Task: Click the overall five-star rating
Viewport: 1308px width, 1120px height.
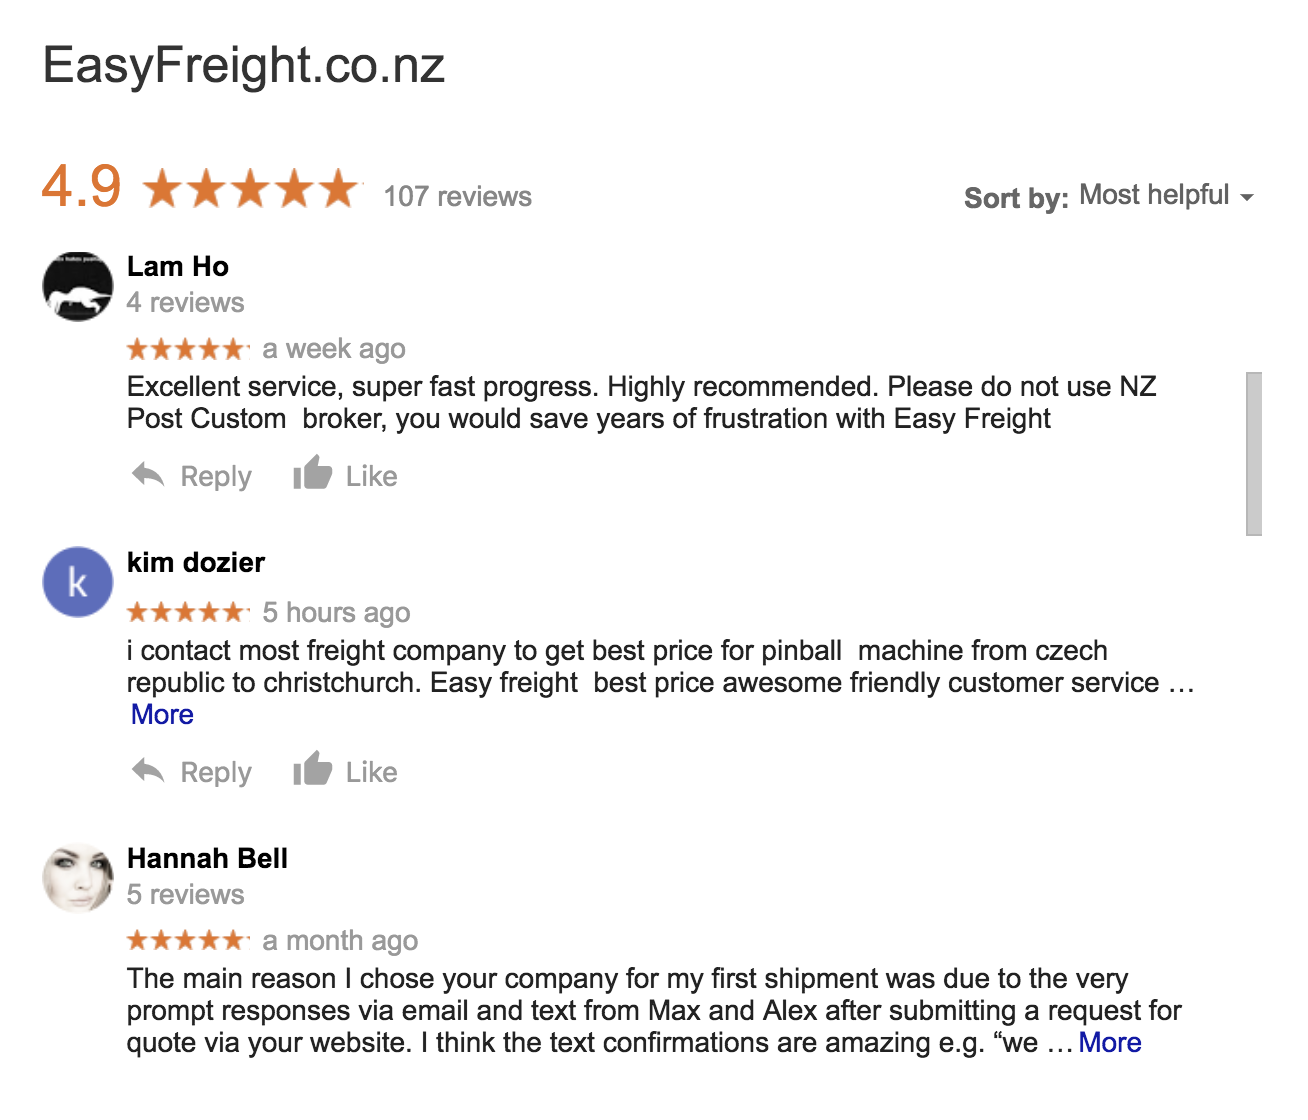Action: [250, 188]
